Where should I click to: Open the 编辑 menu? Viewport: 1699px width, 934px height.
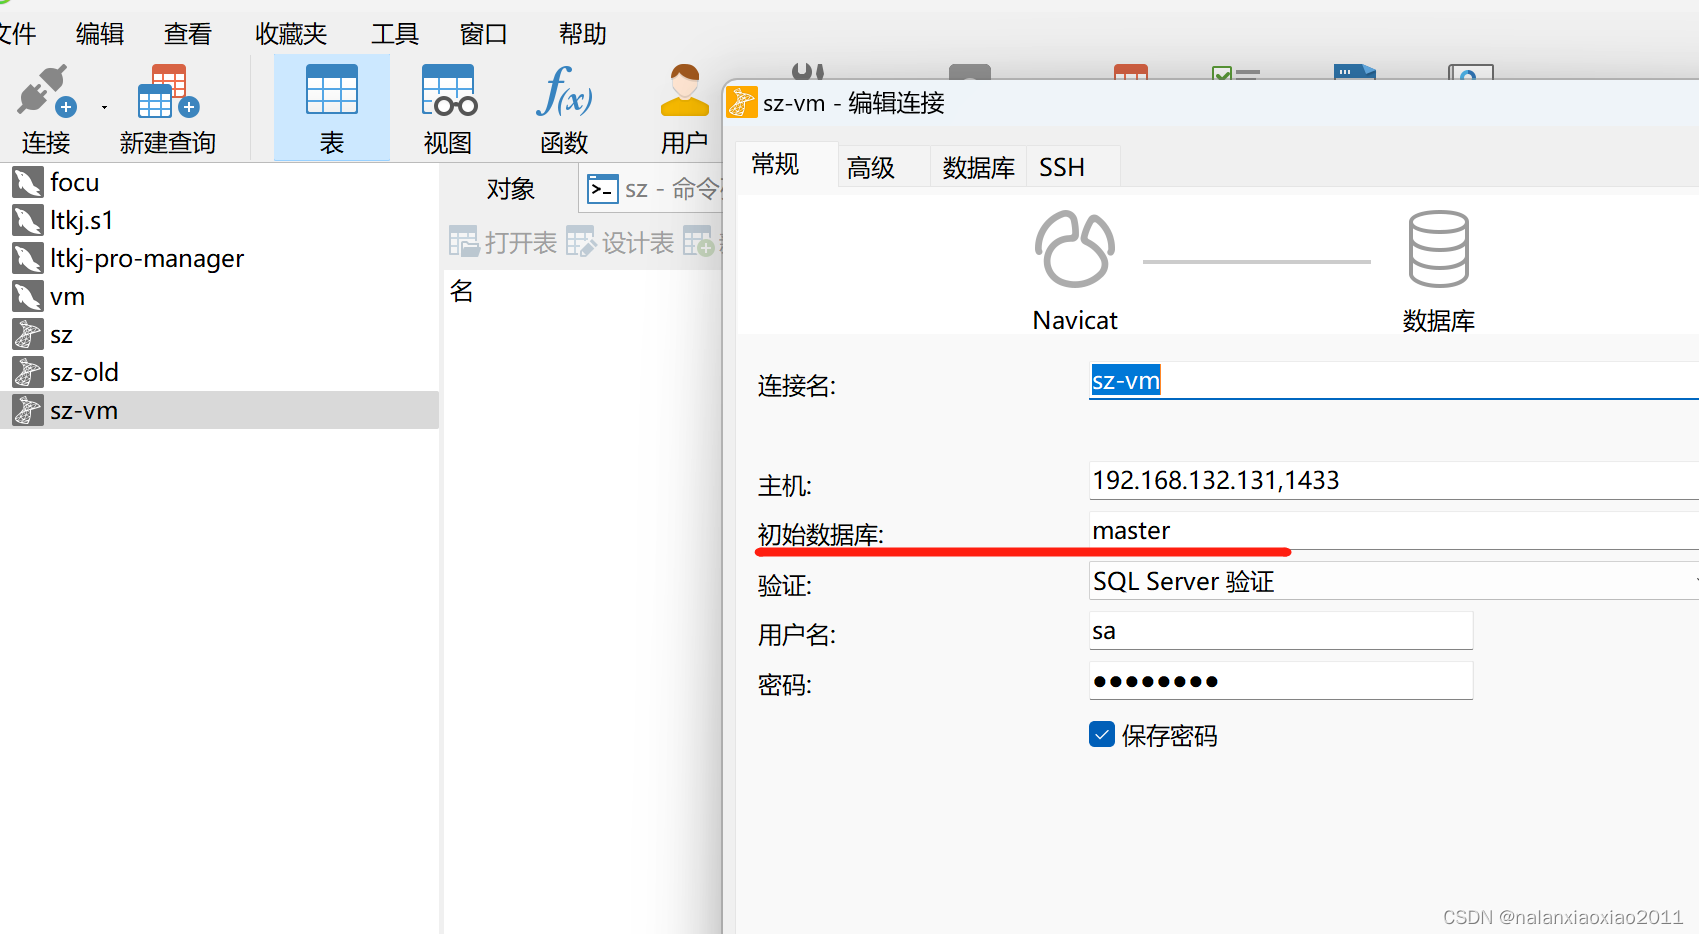(x=100, y=34)
